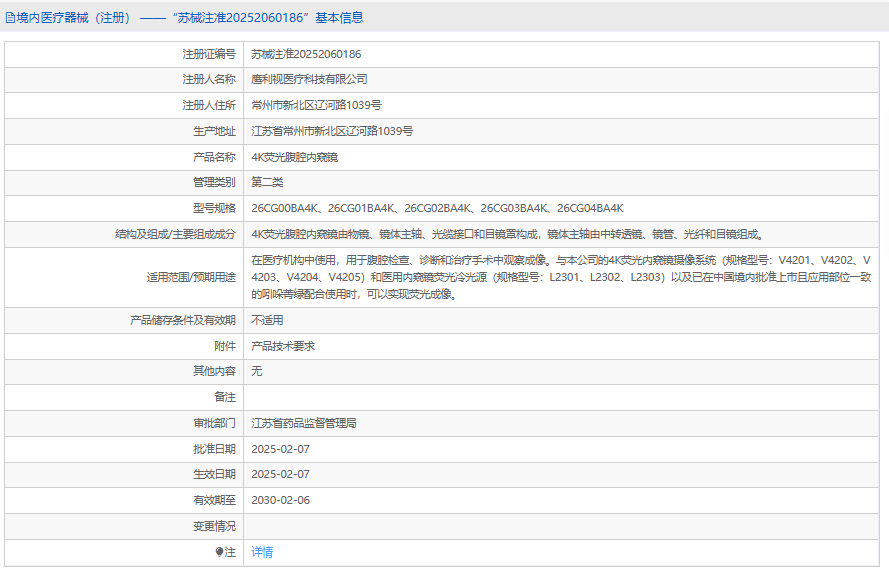Click product name 4K荧光腹腔内窥镜
Viewport: 889px width, 576px height.
[294, 158]
